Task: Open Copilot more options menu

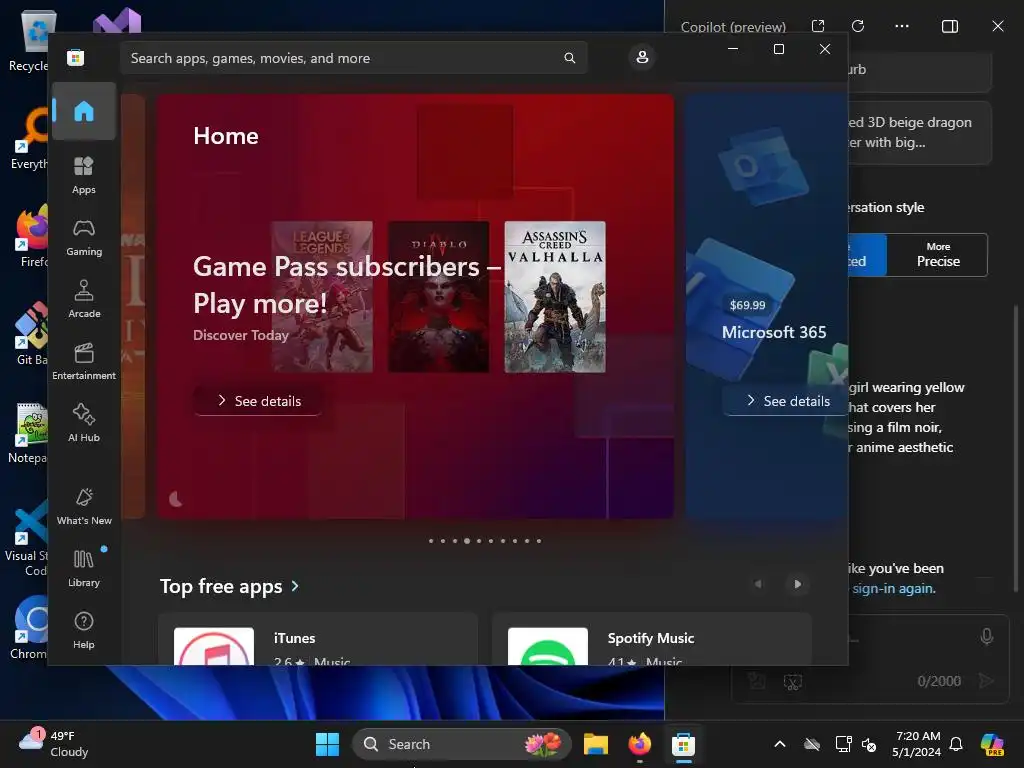Action: tap(902, 26)
